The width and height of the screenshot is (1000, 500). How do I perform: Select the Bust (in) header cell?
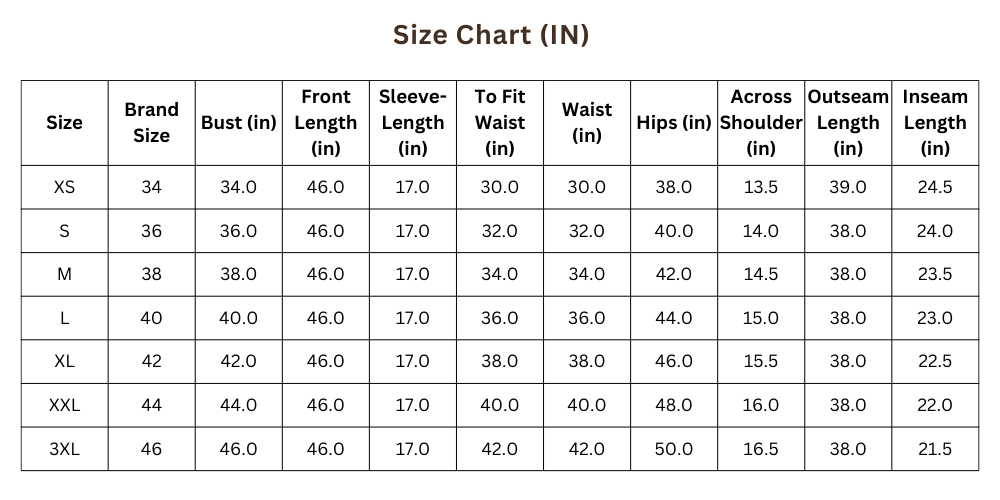point(238,123)
